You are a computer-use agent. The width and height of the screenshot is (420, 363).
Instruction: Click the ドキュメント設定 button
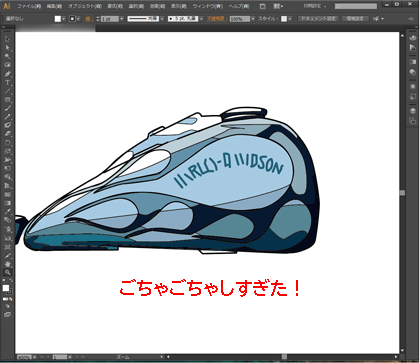pos(318,19)
